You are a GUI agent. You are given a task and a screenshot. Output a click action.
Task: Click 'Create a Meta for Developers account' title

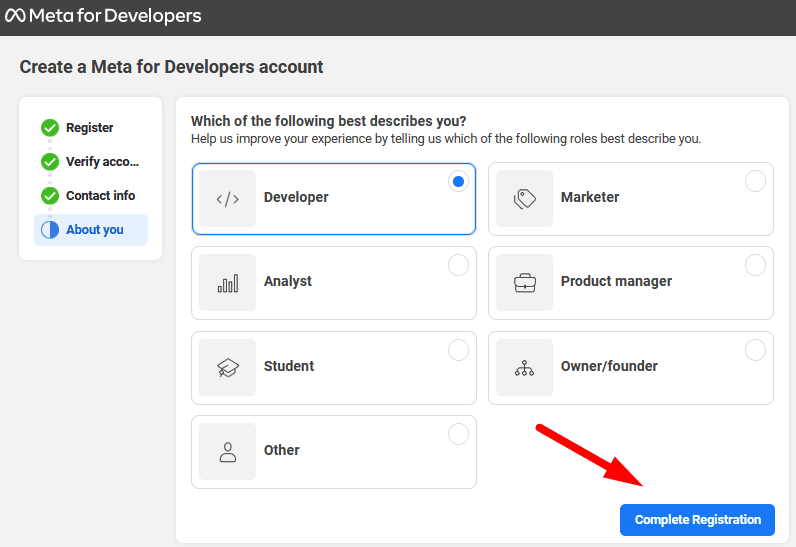pyautogui.click(x=172, y=67)
